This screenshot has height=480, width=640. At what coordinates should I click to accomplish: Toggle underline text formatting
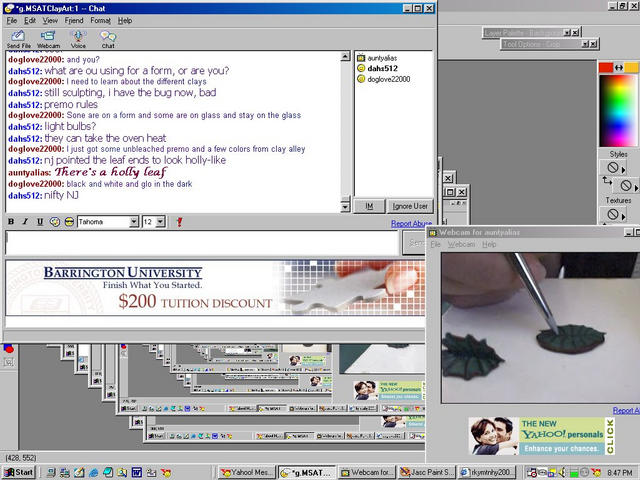click(40, 222)
